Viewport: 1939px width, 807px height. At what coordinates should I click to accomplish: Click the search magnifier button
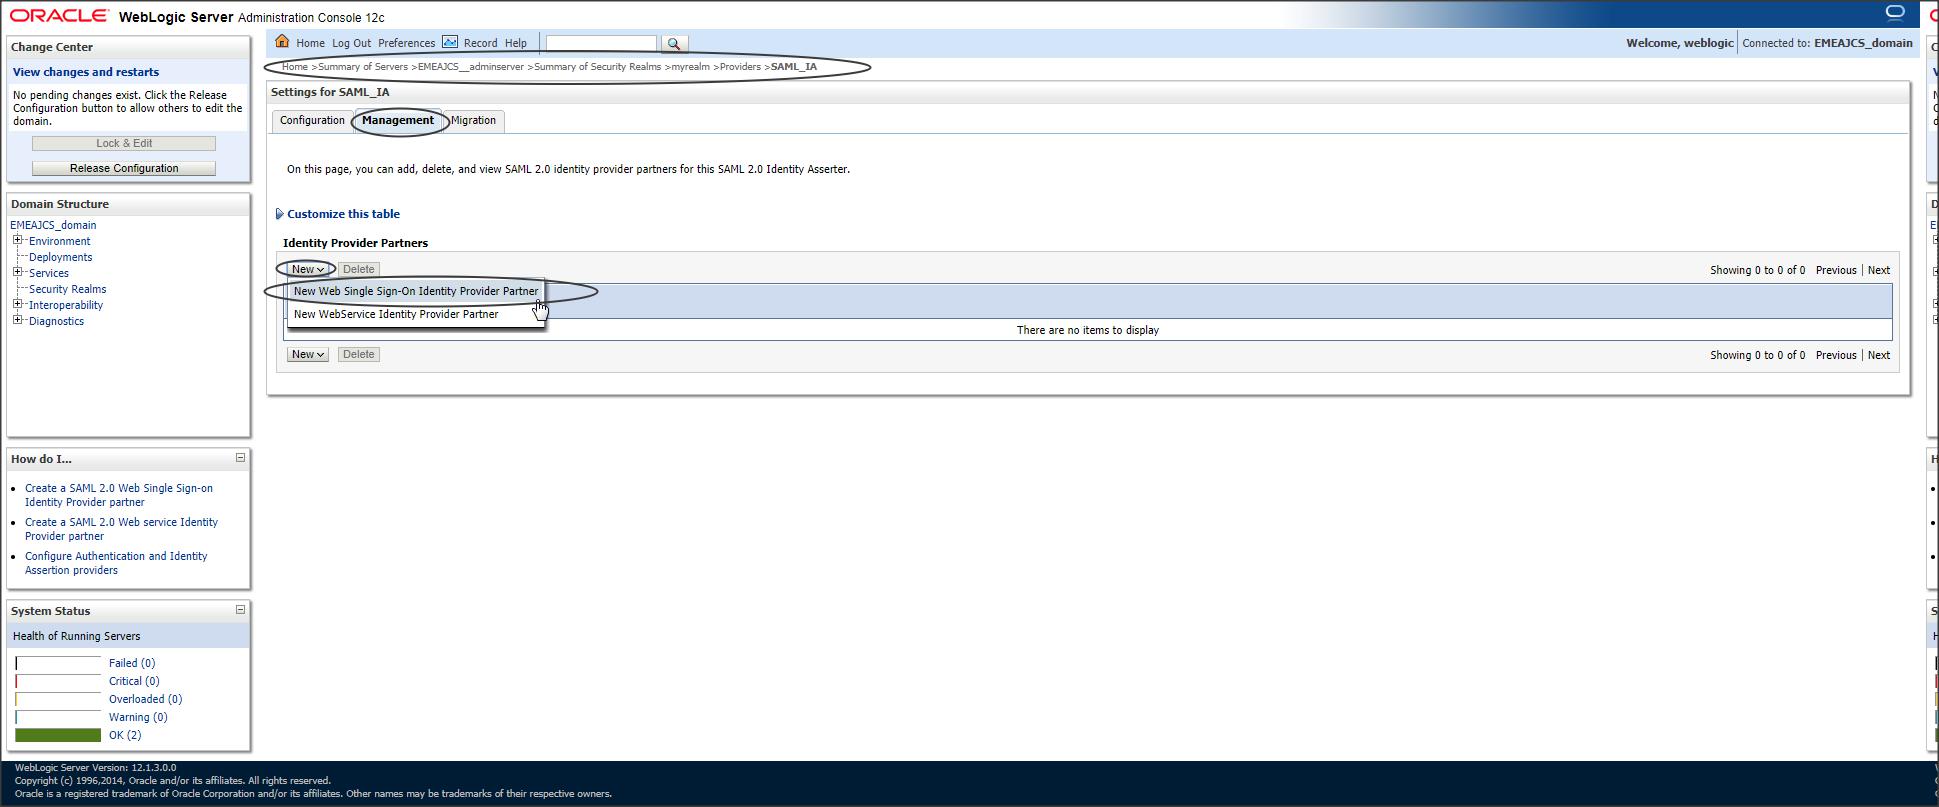pyautogui.click(x=674, y=43)
